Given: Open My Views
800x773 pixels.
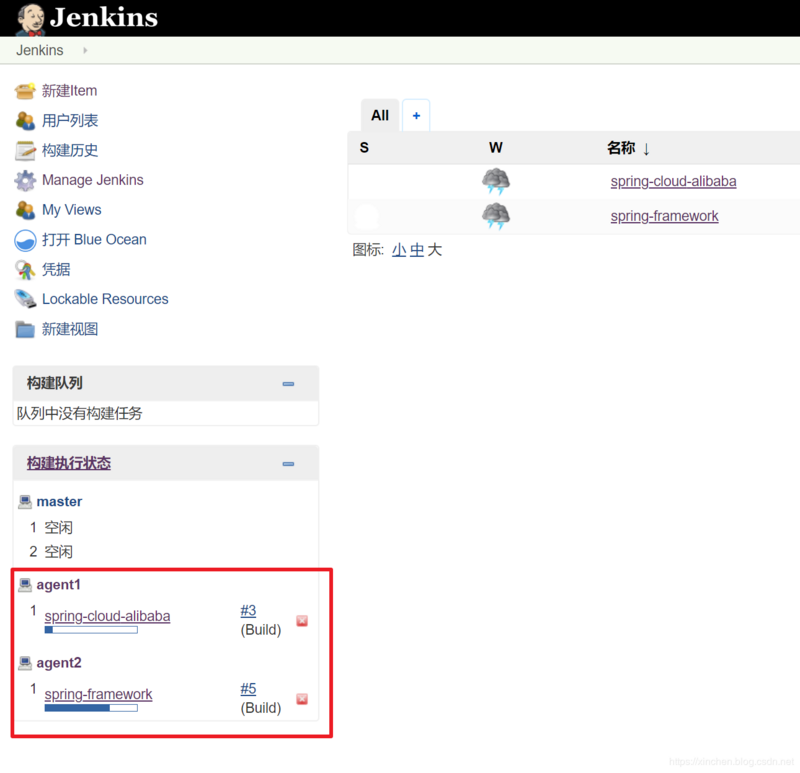Looking at the screenshot, I should point(73,210).
